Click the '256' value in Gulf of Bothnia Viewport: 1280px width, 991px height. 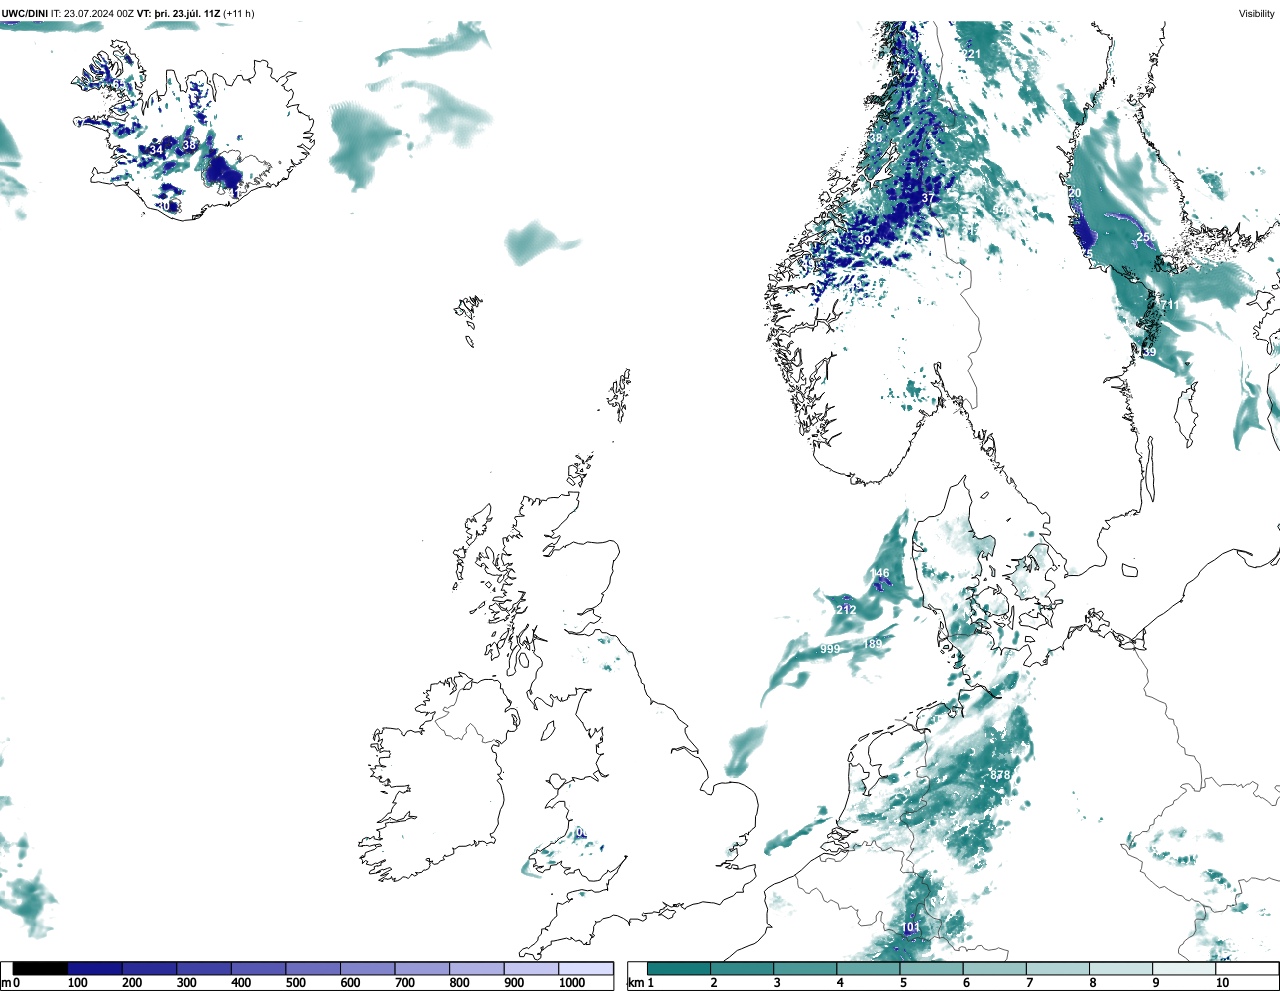(x=1146, y=237)
